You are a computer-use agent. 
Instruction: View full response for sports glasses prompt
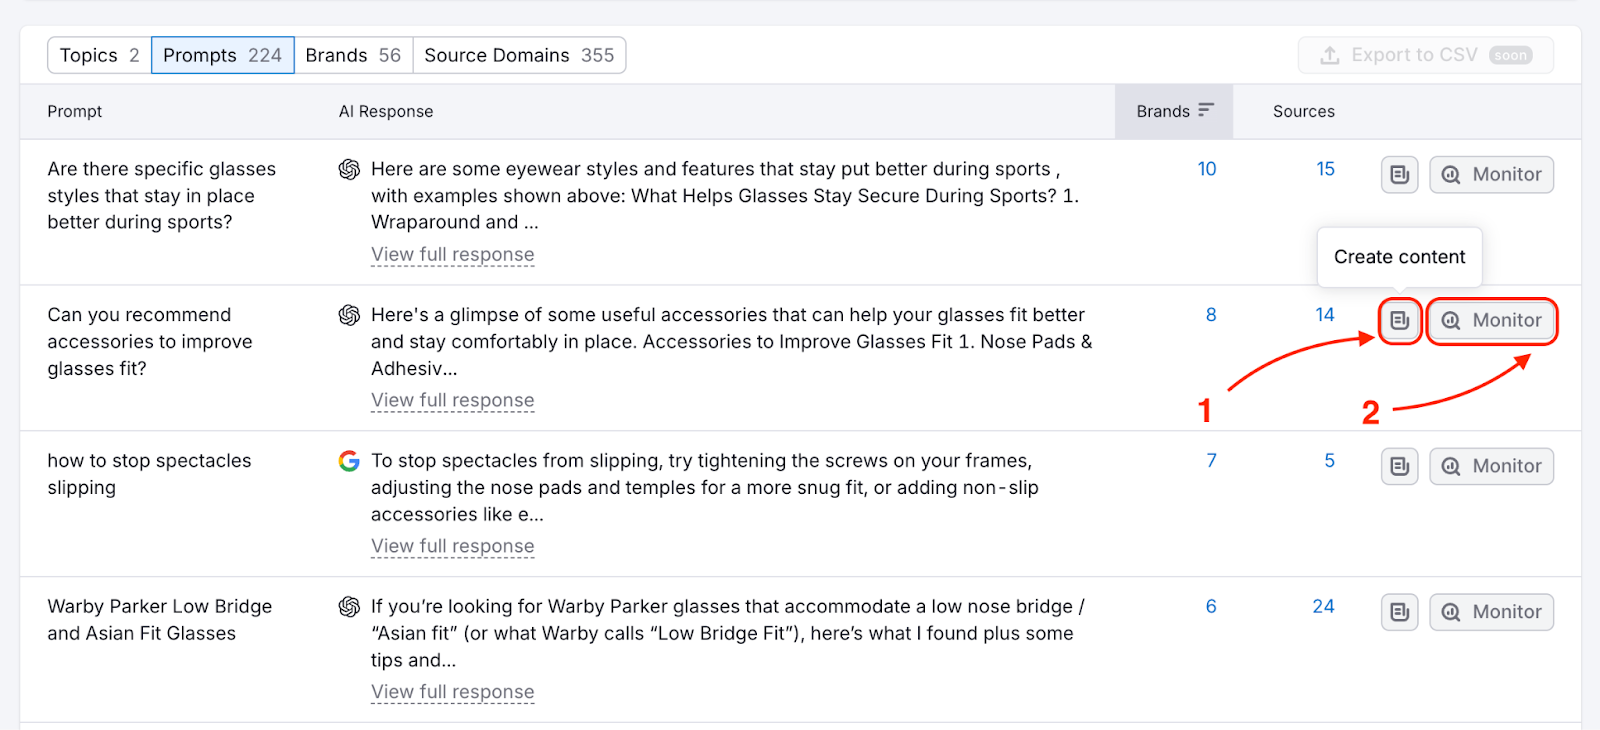(x=452, y=255)
